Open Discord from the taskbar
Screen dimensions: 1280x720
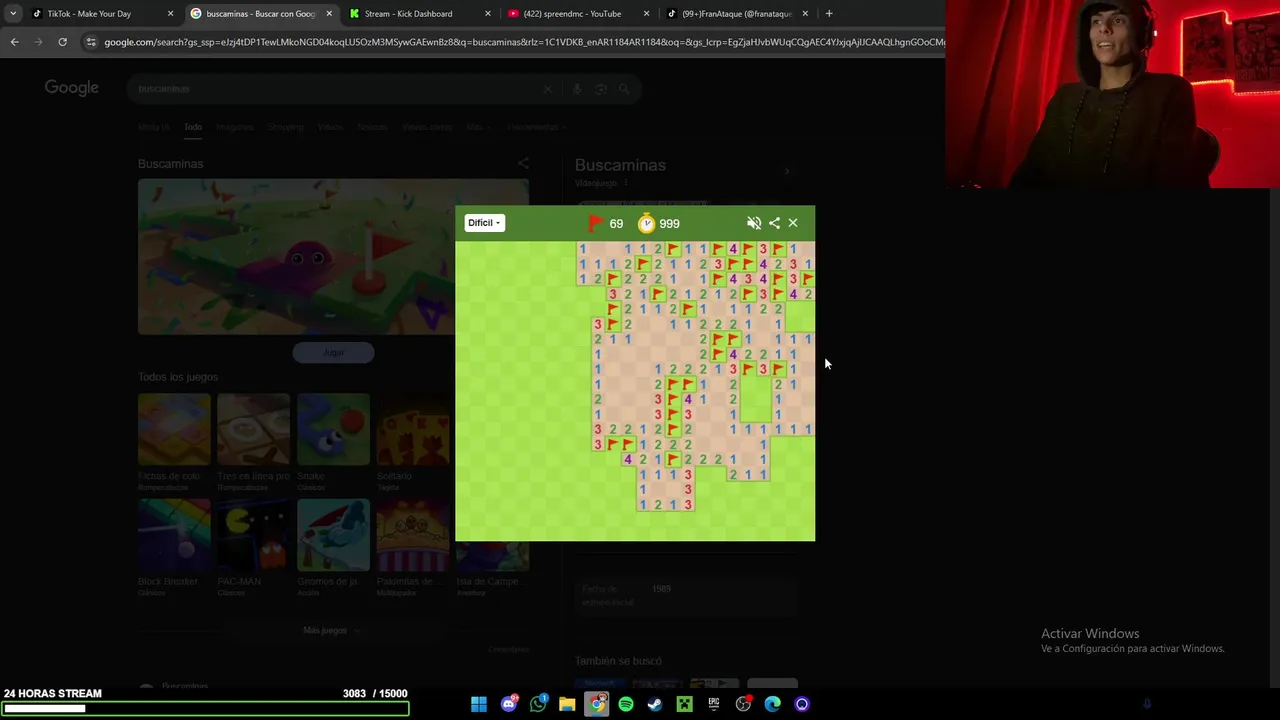point(509,704)
